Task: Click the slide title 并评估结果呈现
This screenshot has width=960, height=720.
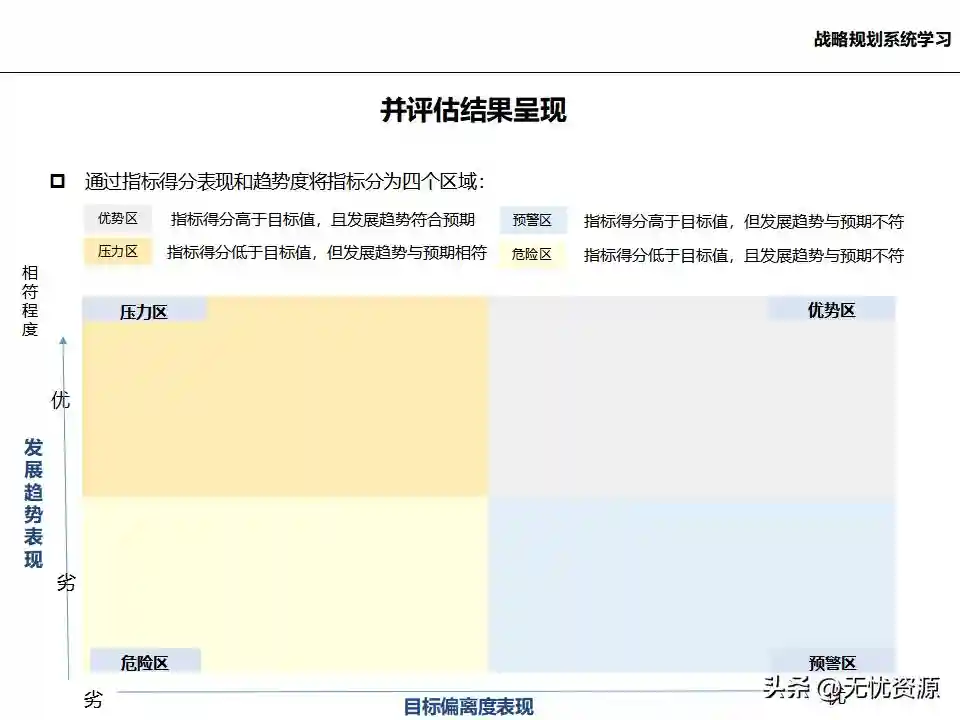Action: click(473, 110)
